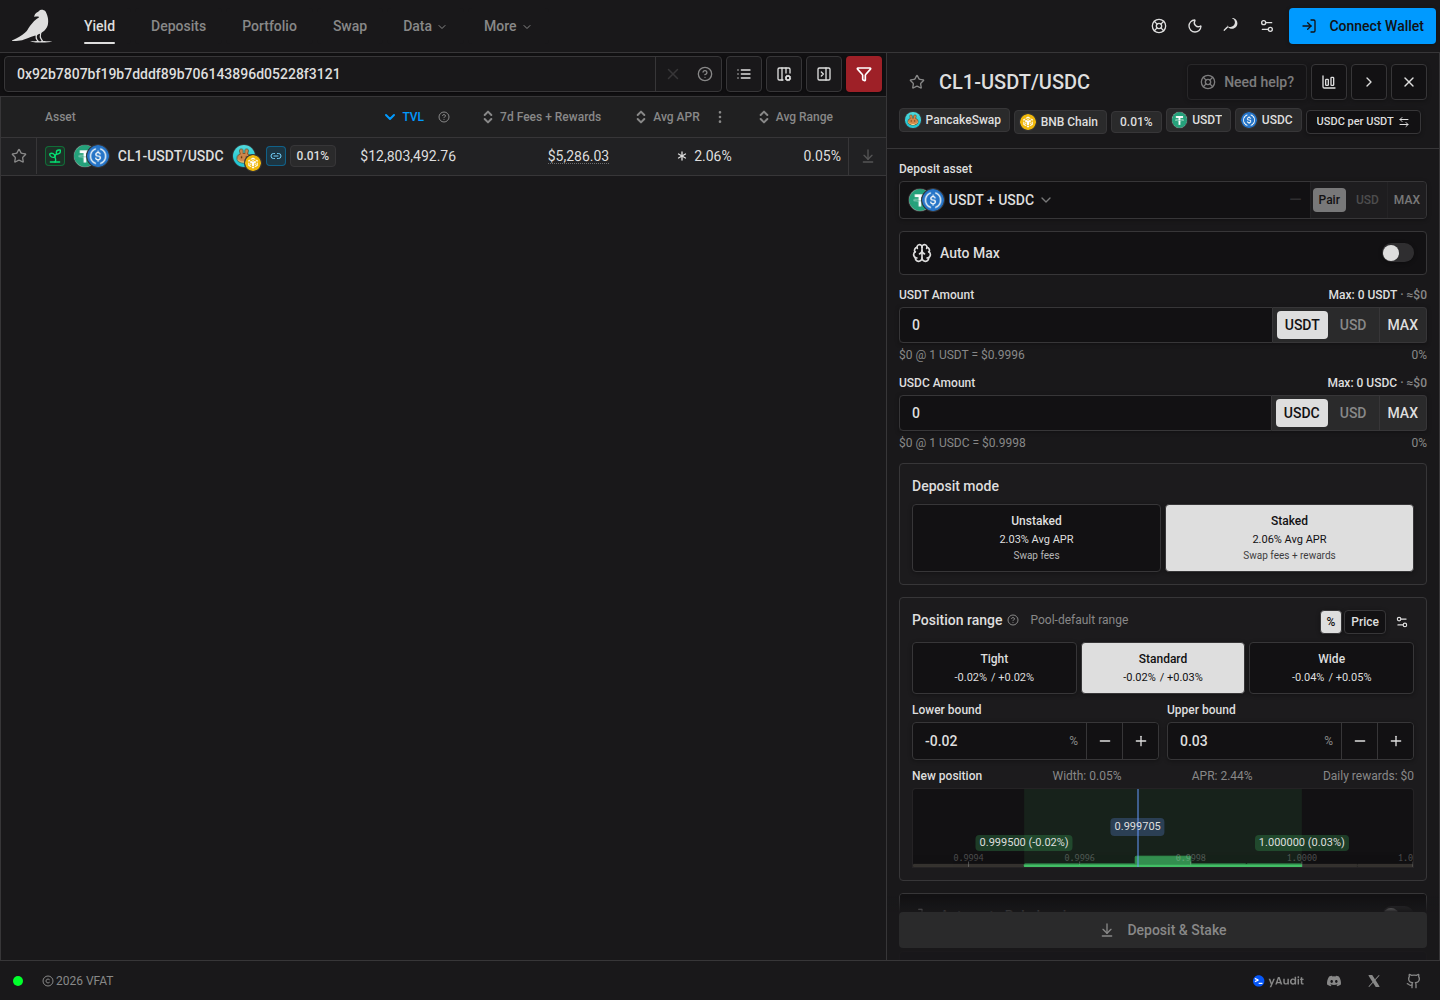1440x1000 pixels.
Task: Click deposit arrow icon in table row
Action: coord(868,156)
